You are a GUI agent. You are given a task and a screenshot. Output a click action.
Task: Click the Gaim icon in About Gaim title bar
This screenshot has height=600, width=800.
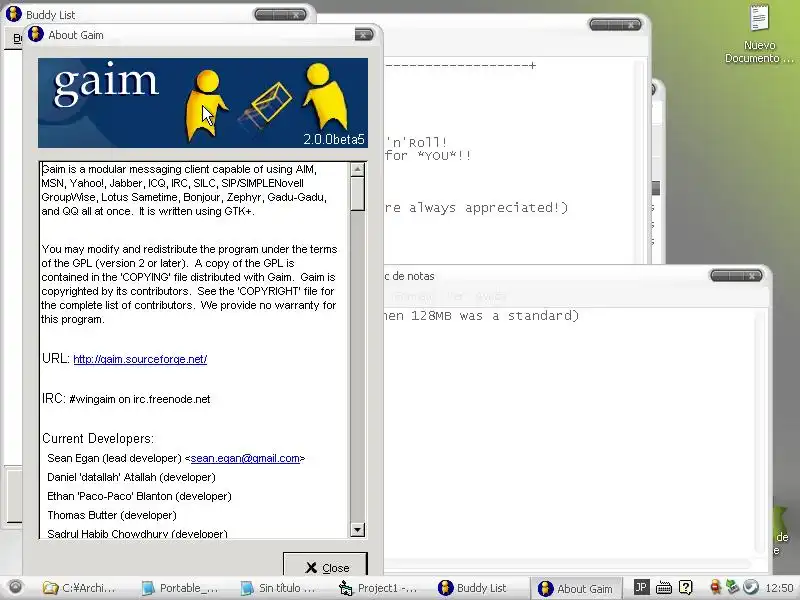(36, 34)
